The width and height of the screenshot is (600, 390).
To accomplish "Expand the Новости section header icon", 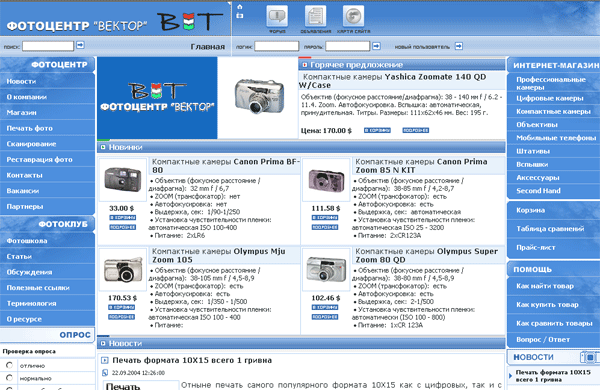I will tap(103, 343).
